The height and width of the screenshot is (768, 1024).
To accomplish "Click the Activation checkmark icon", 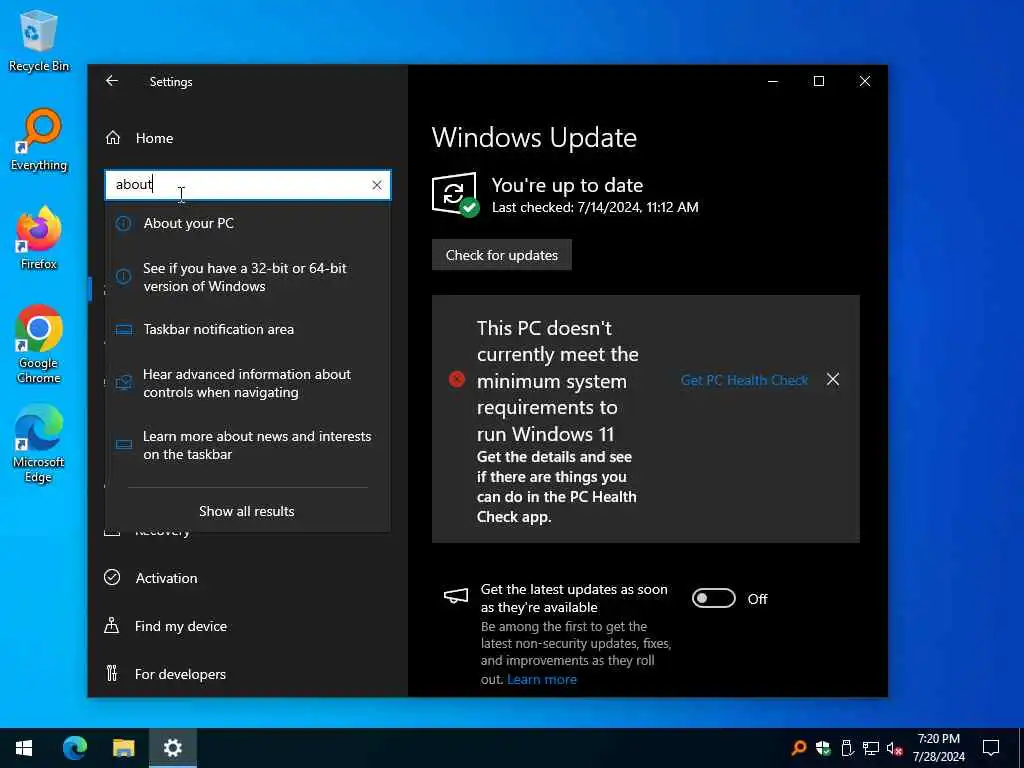I will (x=112, y=577).
